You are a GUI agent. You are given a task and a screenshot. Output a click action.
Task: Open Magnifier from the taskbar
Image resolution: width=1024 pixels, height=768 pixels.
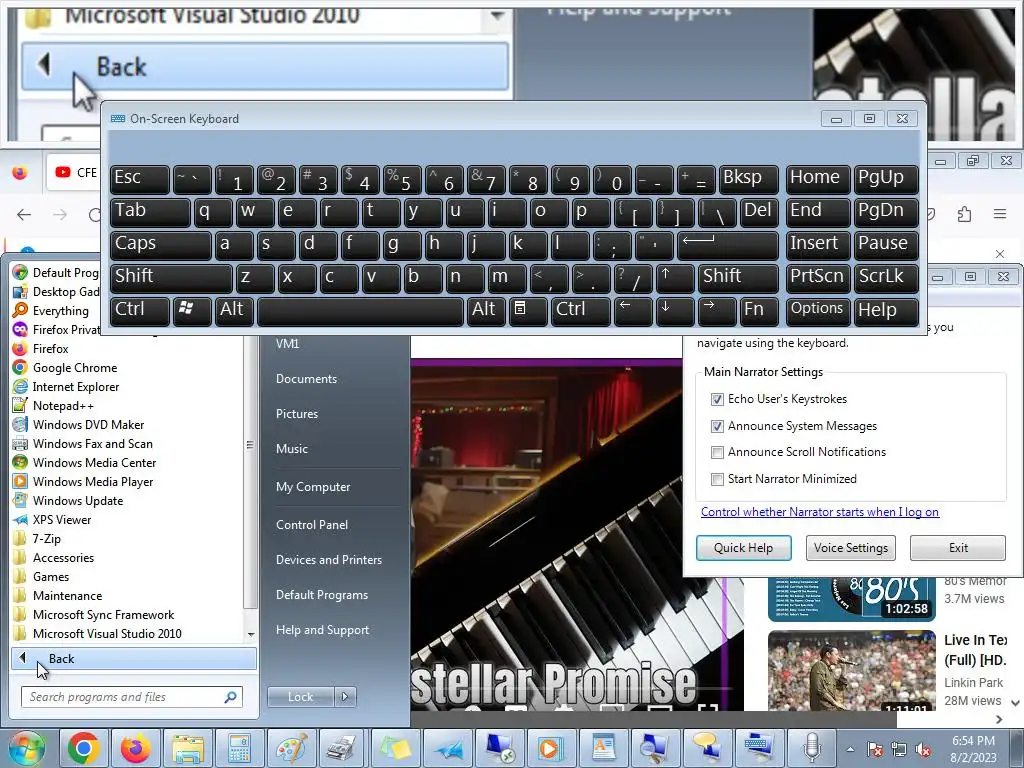pos(654,748)
